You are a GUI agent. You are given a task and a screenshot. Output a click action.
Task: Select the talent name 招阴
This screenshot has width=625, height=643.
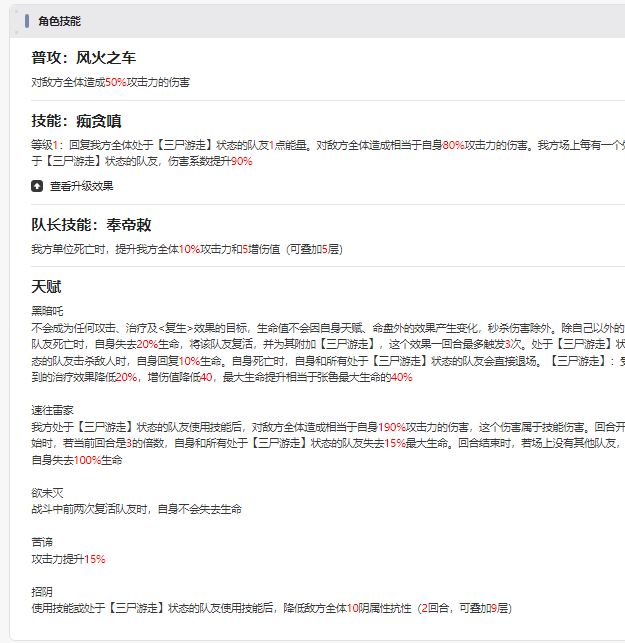(x=42, y=592)
